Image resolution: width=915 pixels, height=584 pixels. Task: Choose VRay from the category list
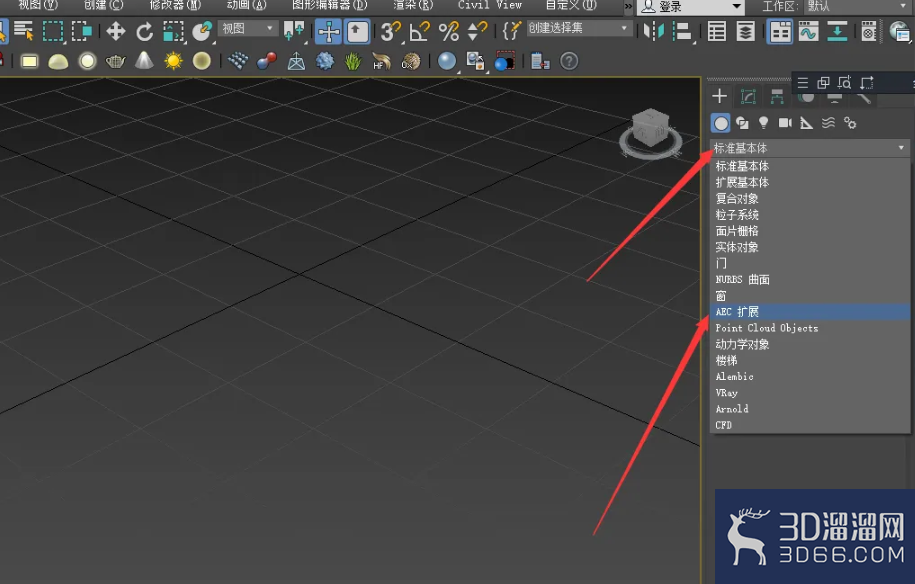(810, 393)
